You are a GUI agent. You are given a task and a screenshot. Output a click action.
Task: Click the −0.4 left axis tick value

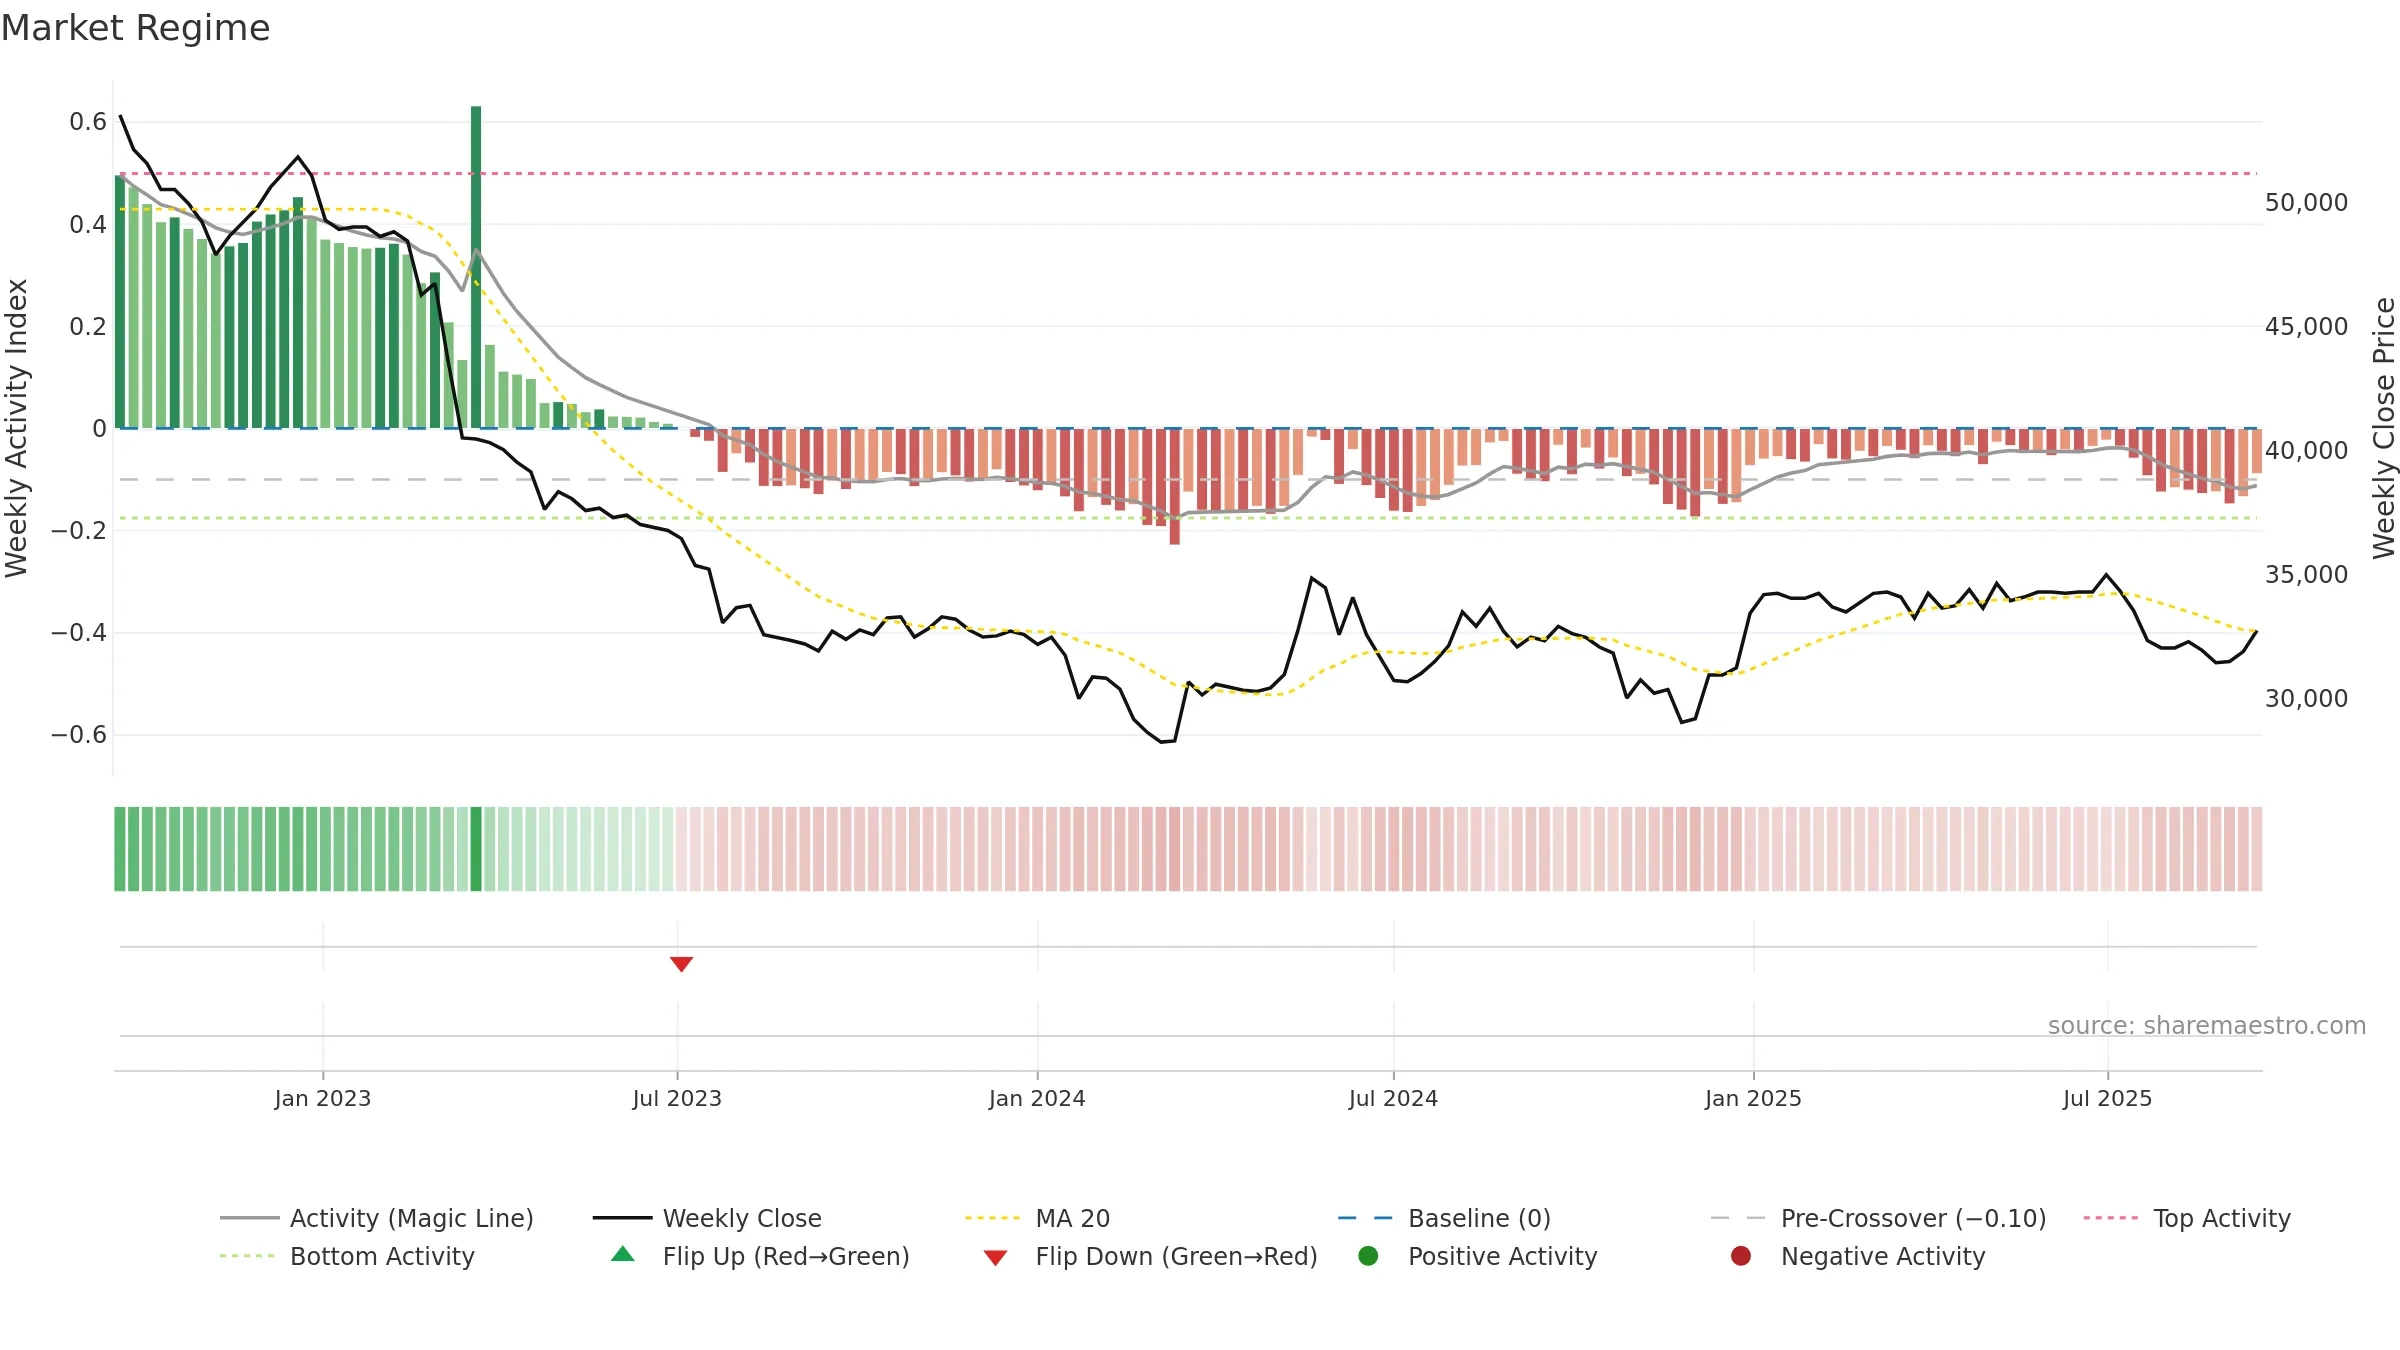click(79, 632)
